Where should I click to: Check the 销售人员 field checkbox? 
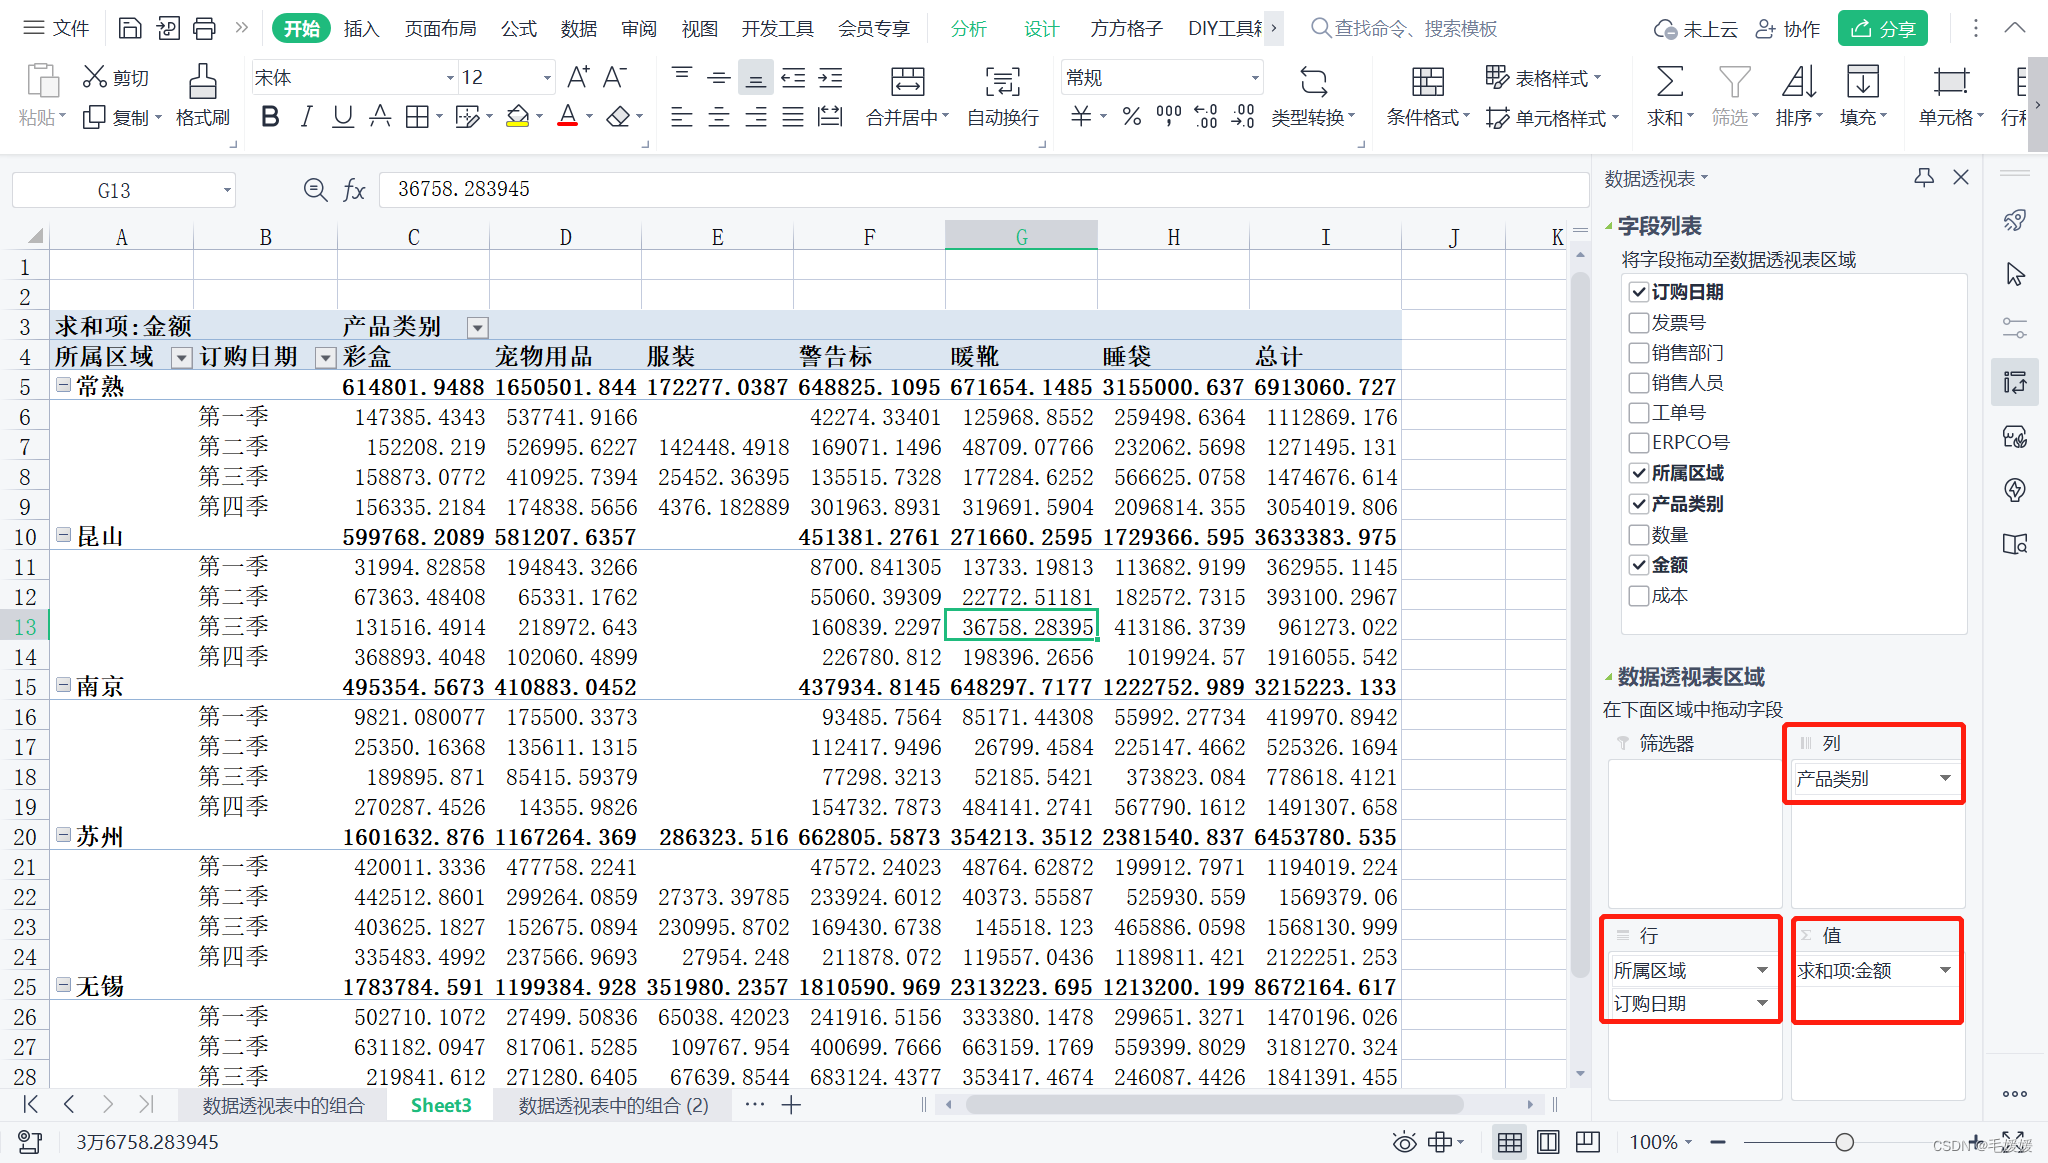(1638, 382)
